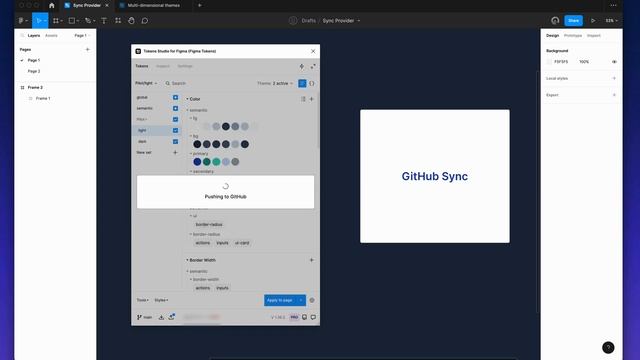
Task: Select Page 2 in Pages list
Action: (x=34, y=71)
